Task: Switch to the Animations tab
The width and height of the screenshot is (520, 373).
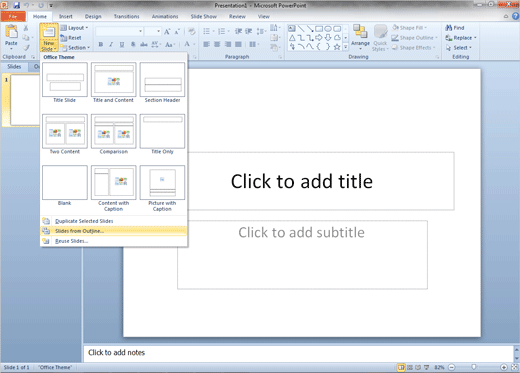Action: pos(165,16)
